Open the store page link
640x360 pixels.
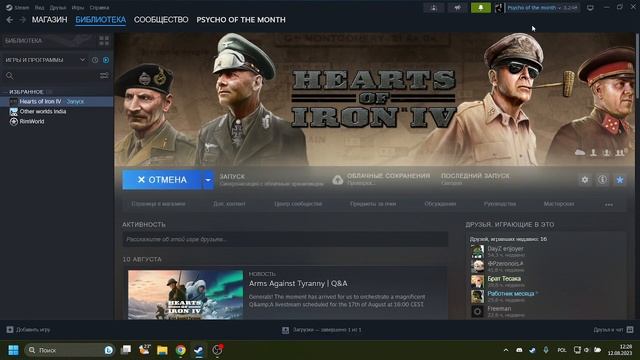point(158,204)
